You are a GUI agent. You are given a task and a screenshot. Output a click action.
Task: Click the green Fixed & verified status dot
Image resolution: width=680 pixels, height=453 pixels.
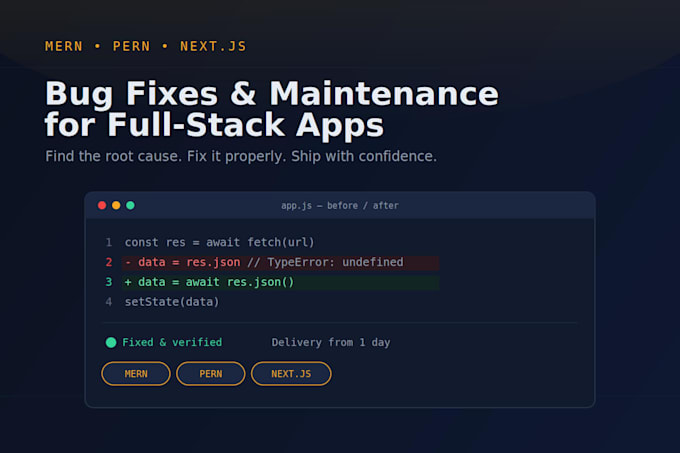[x=111, y=342]
